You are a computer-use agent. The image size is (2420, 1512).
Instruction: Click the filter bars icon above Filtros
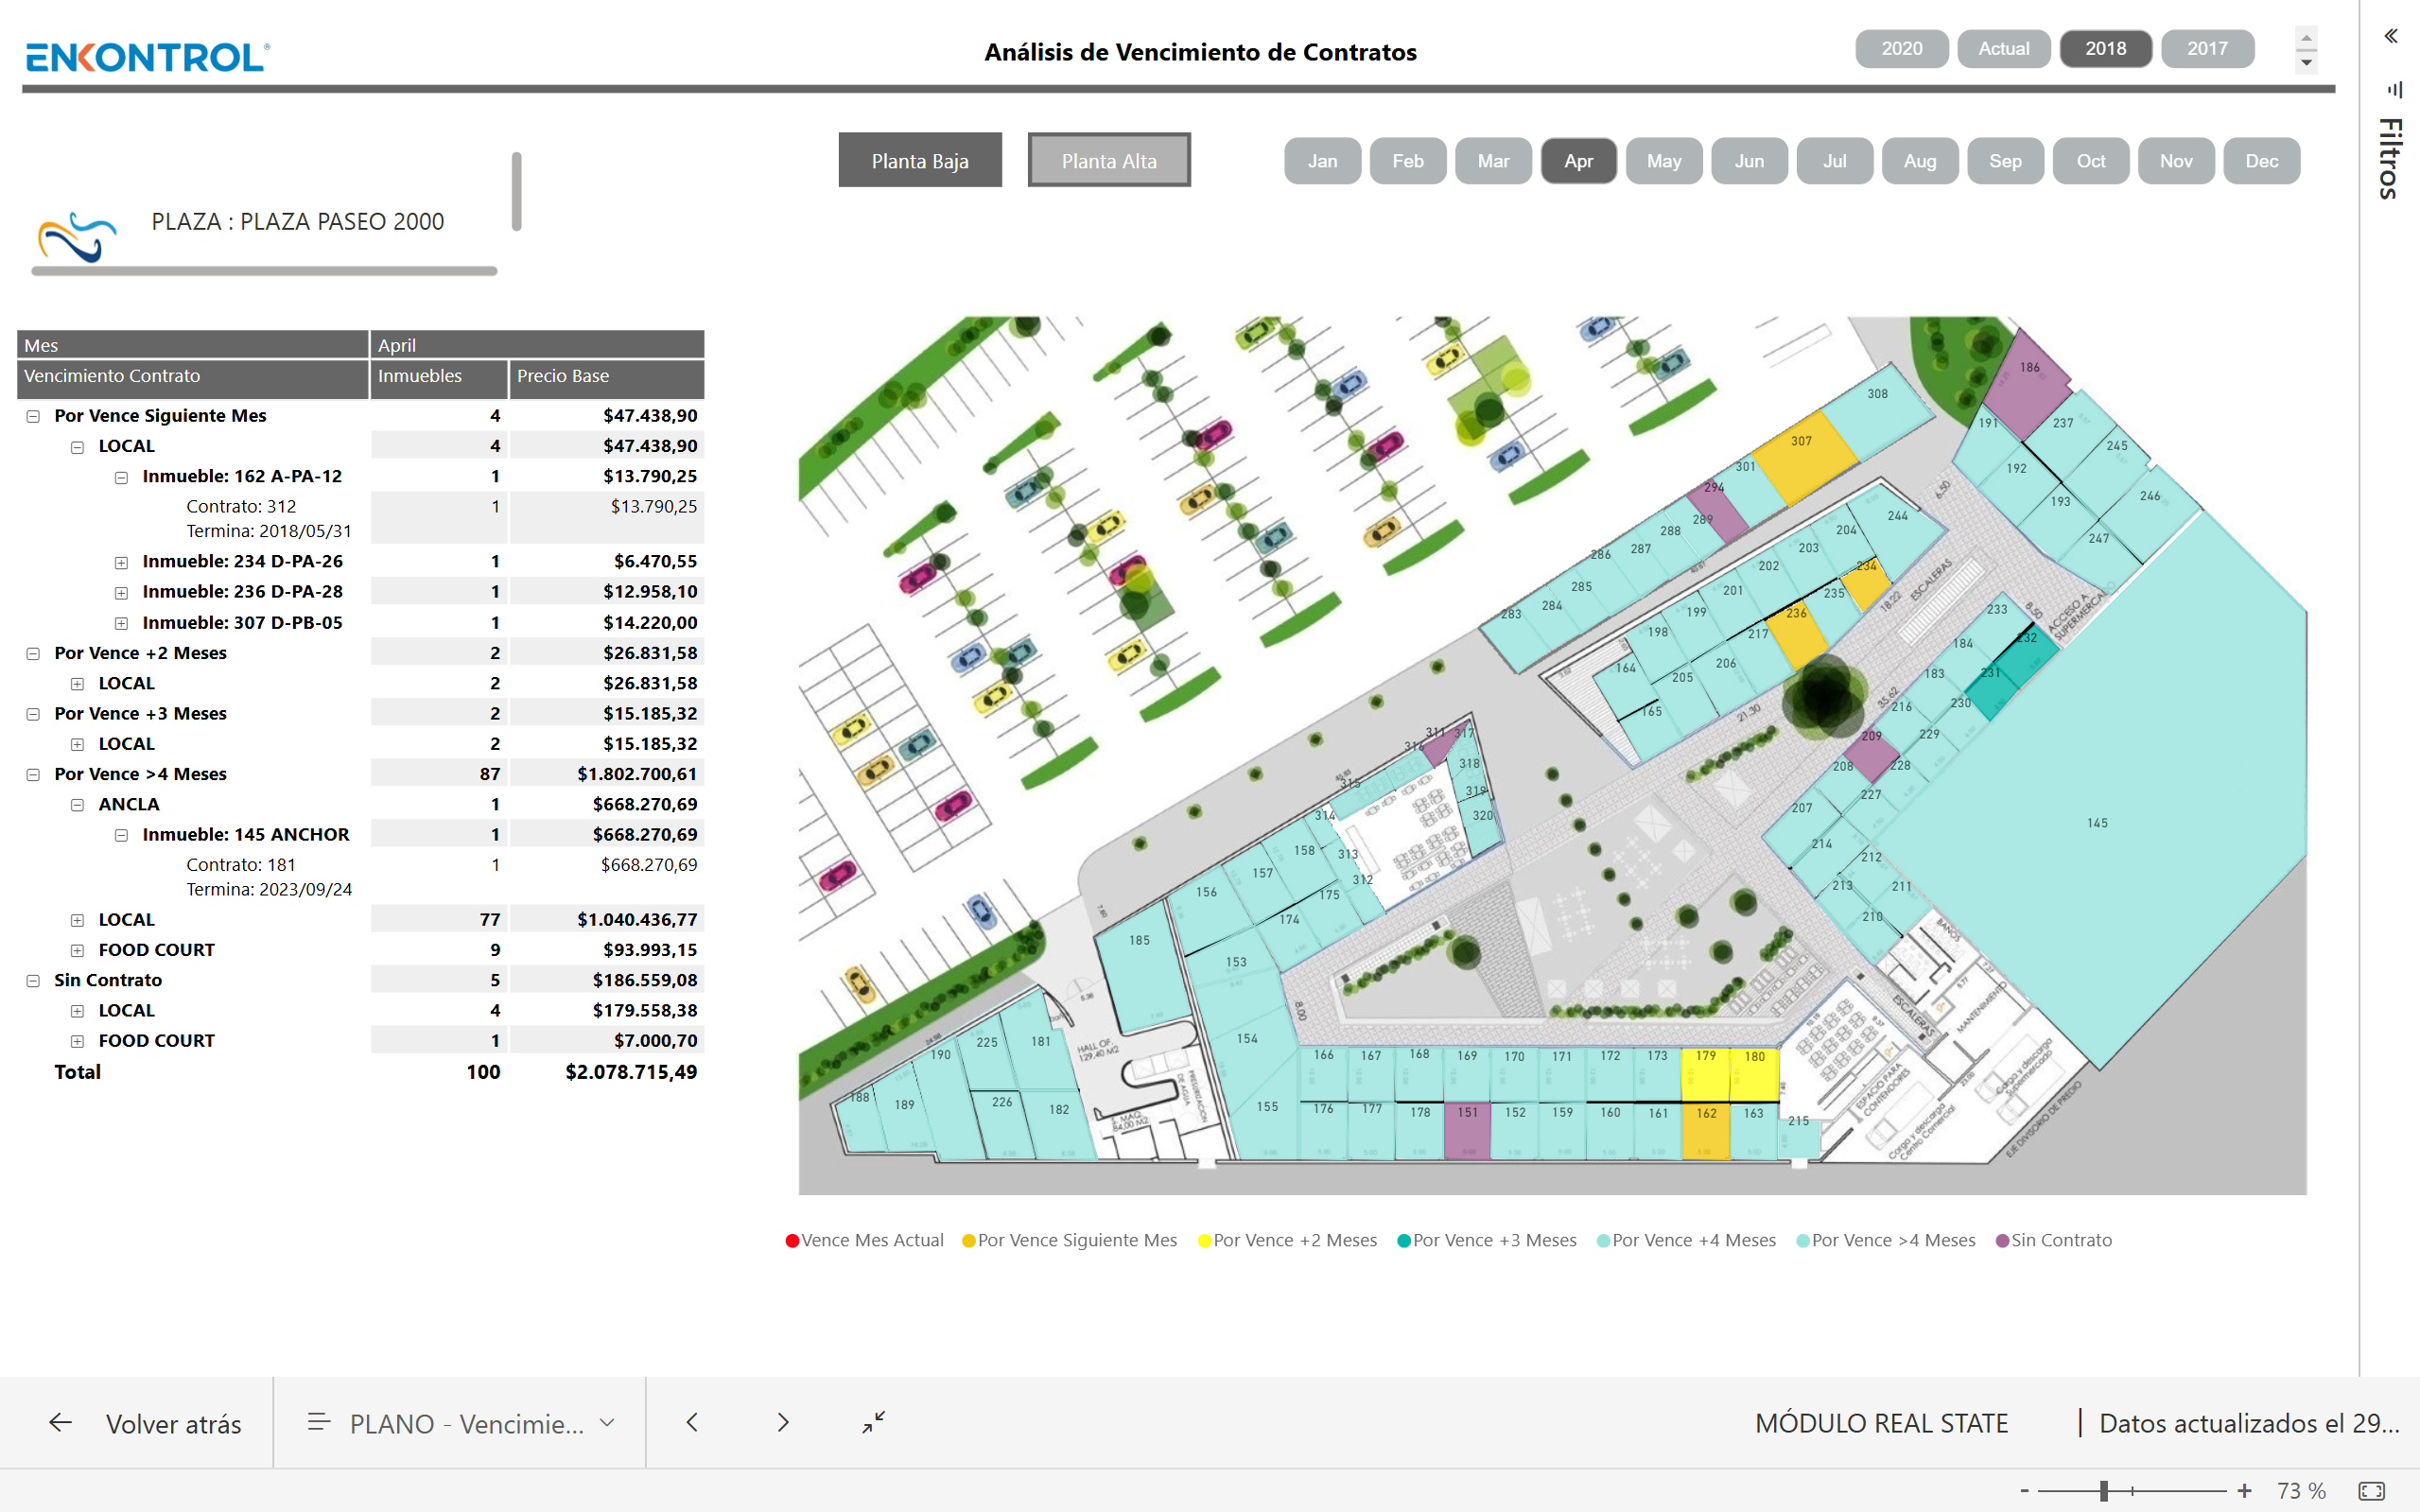point(2394,90)
